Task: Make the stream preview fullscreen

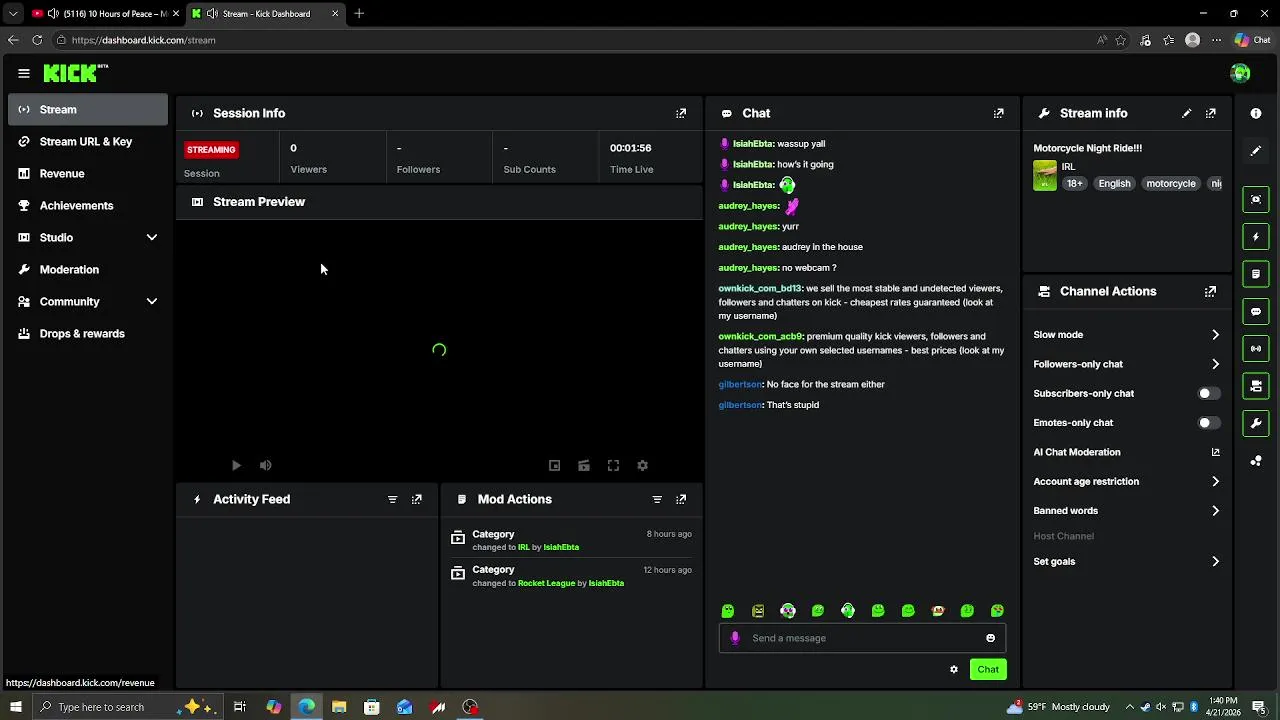Action: point(613,466)
